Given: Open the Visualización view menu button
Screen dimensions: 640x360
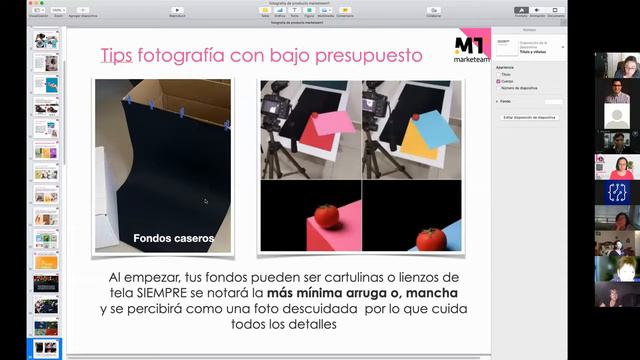Looking at the screenshot, I should (x=38, y=10).
